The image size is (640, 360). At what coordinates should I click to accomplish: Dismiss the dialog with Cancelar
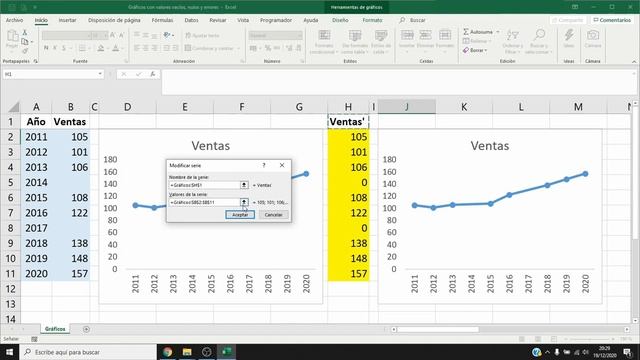273,215
